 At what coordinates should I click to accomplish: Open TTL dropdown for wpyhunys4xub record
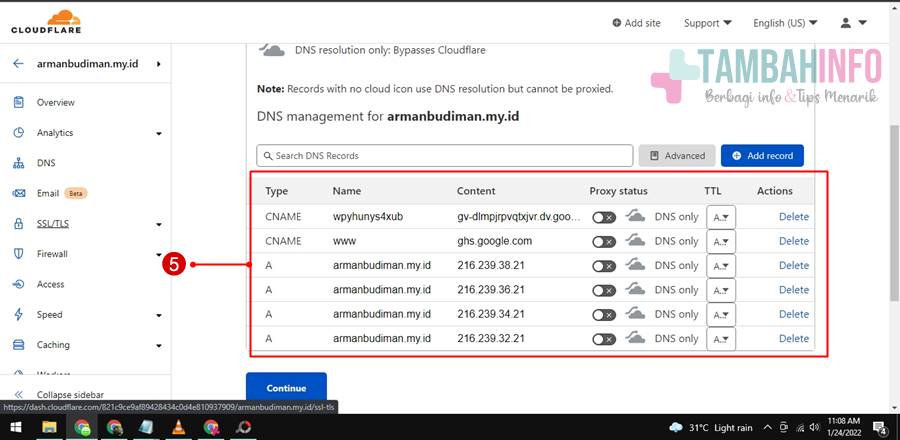pyautogui.click(x=721, y=217)
